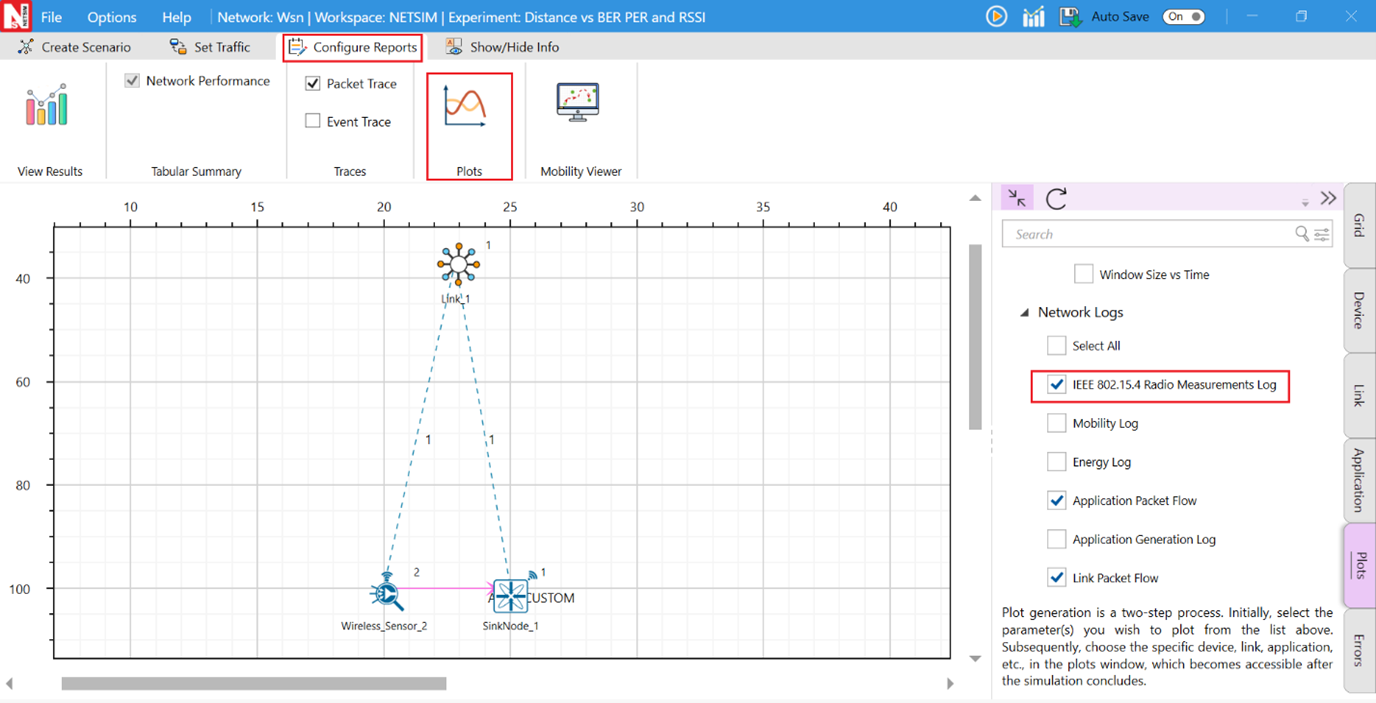Image resolution: width=1376 pixels, height=703 pixels.
Task: Open the View Results chart icon
Action: [x=47, y=106]
